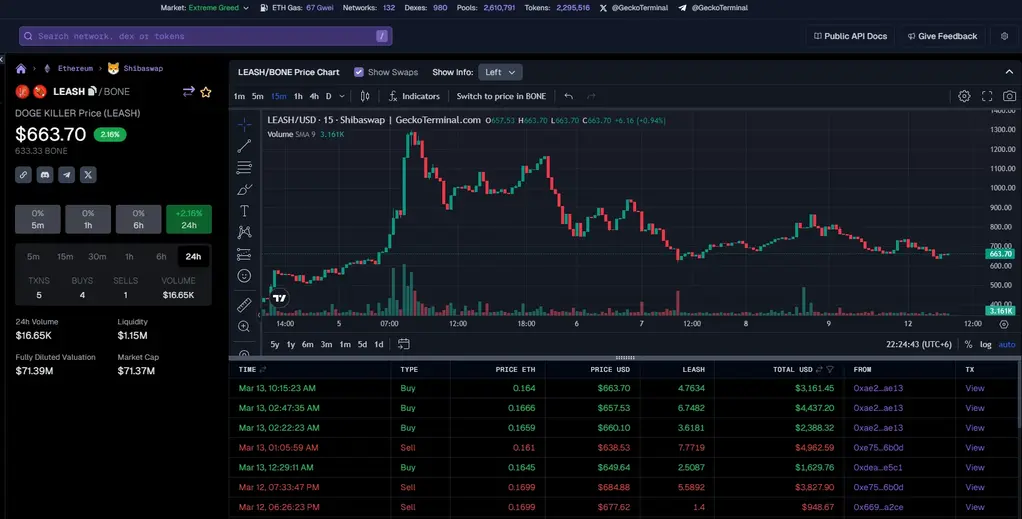View transaction for Mar 13, 10:15:23 AM

coord(974,389)
